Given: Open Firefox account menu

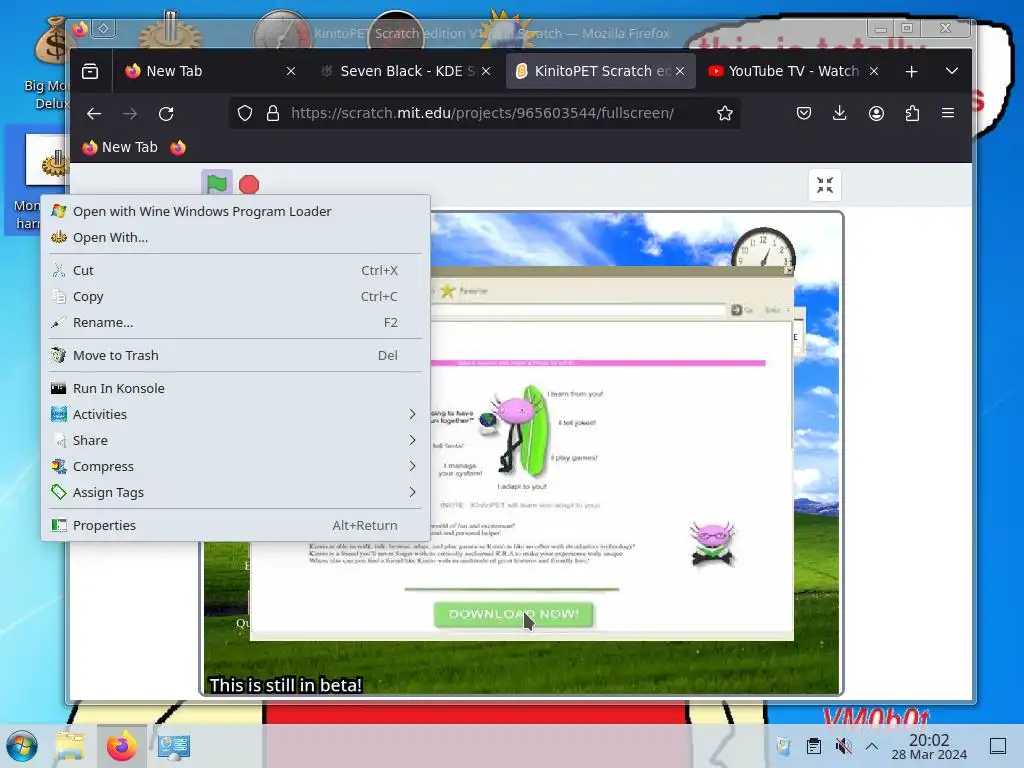Looking at the screenshot, I should pos(876,113).
